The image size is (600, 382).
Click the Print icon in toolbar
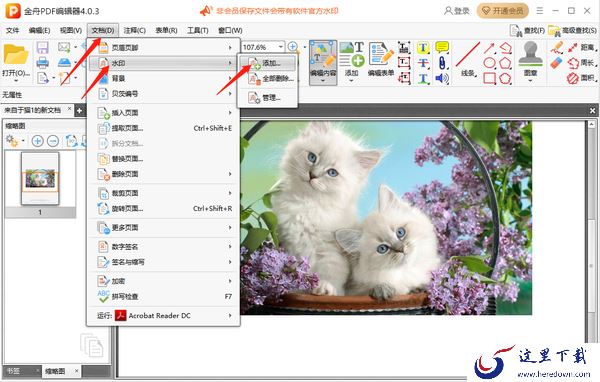42,63
